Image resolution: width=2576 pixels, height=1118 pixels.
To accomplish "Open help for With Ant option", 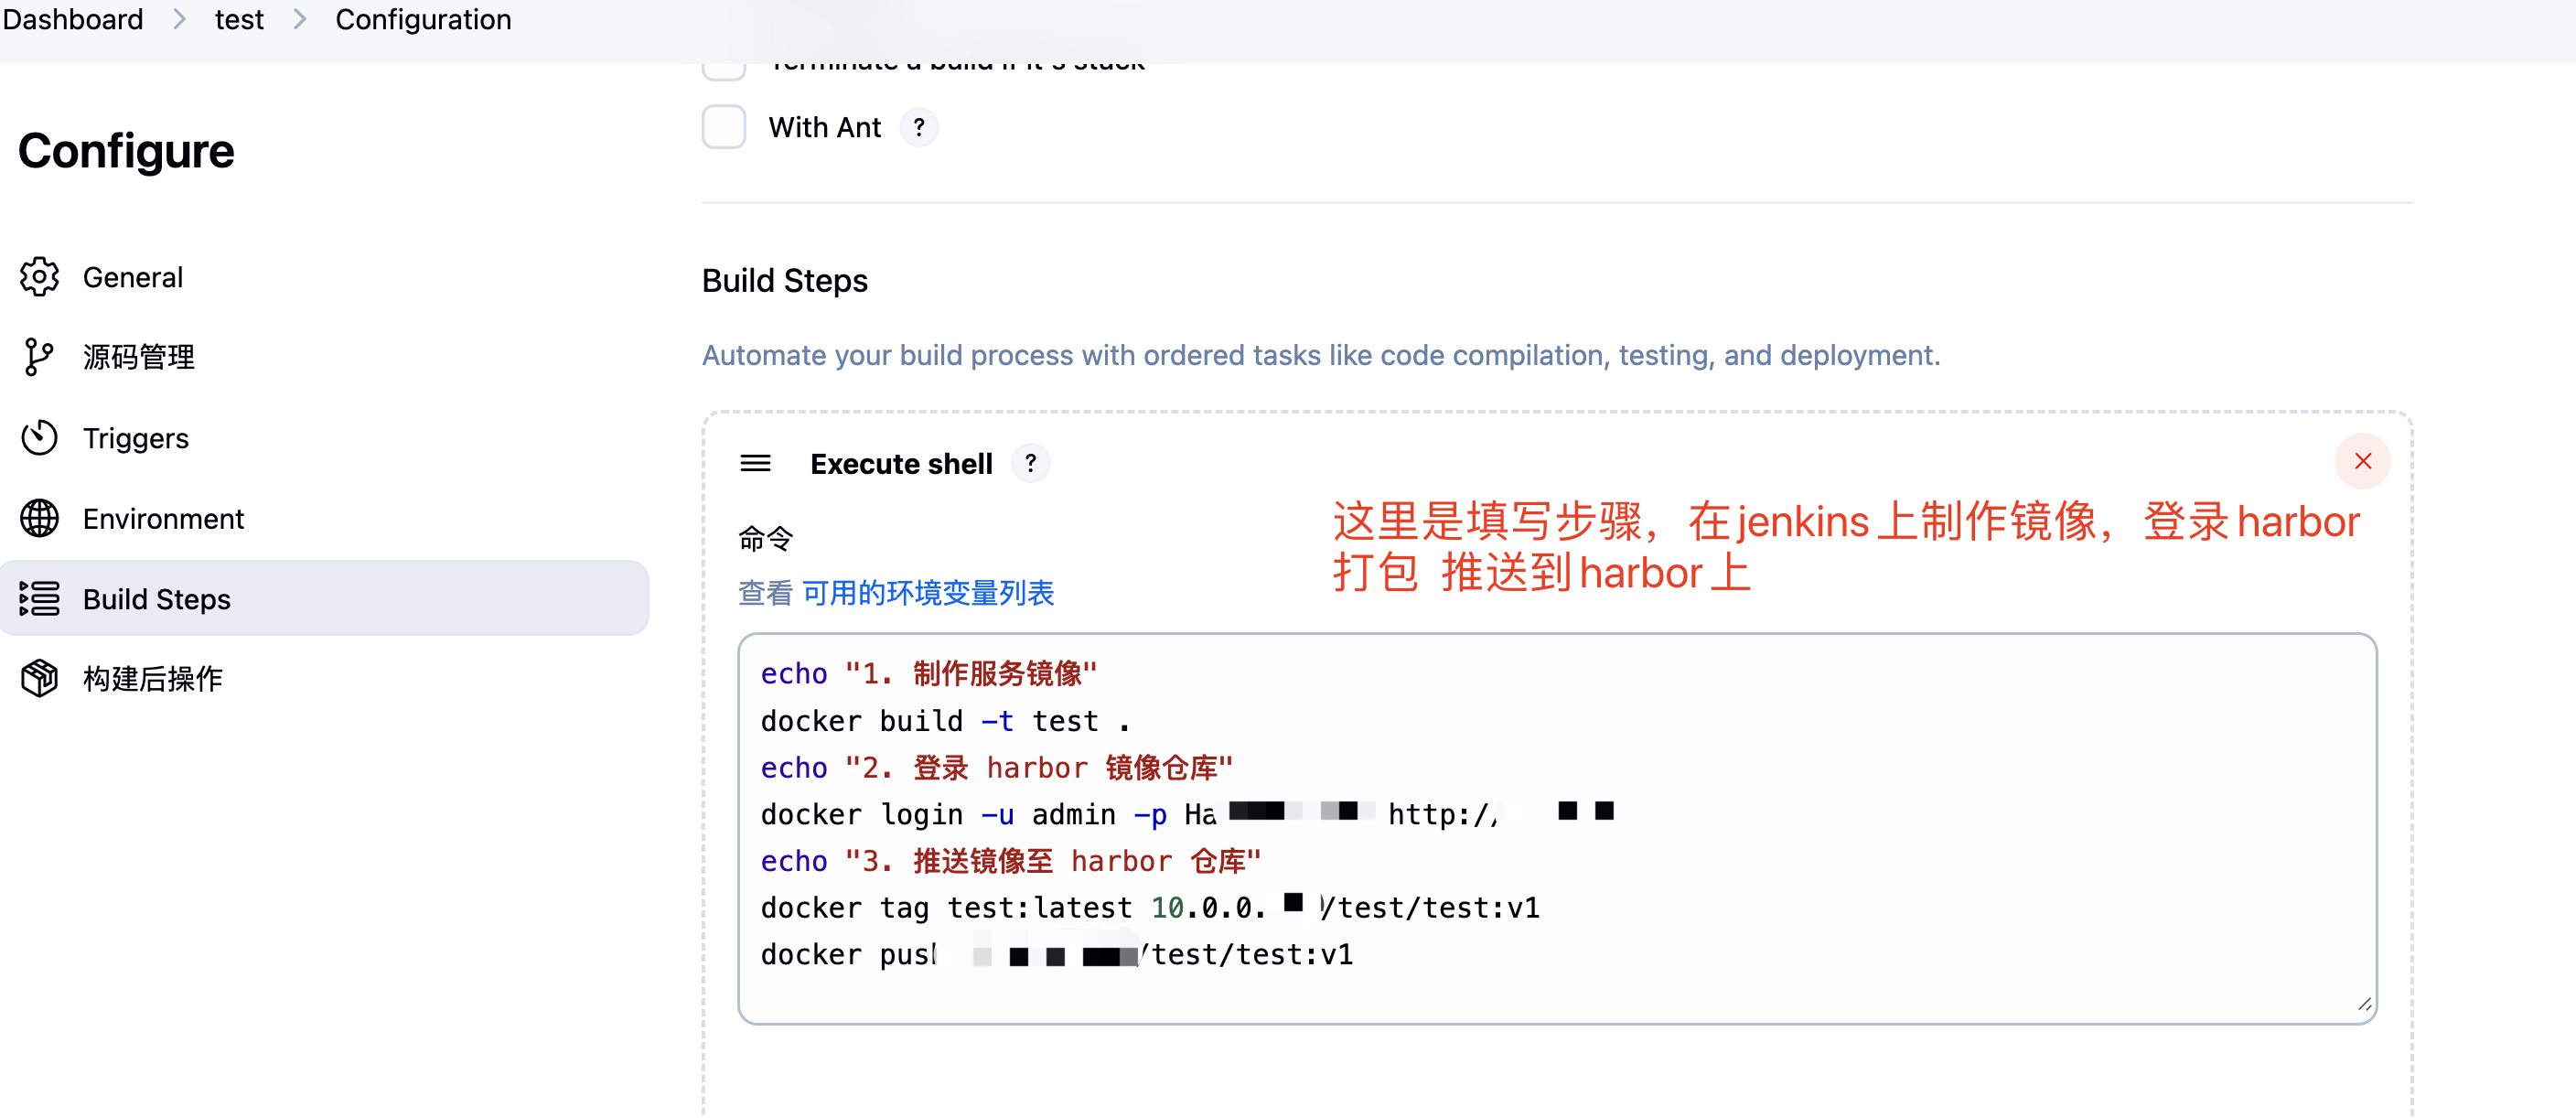I will pos(918,127).
